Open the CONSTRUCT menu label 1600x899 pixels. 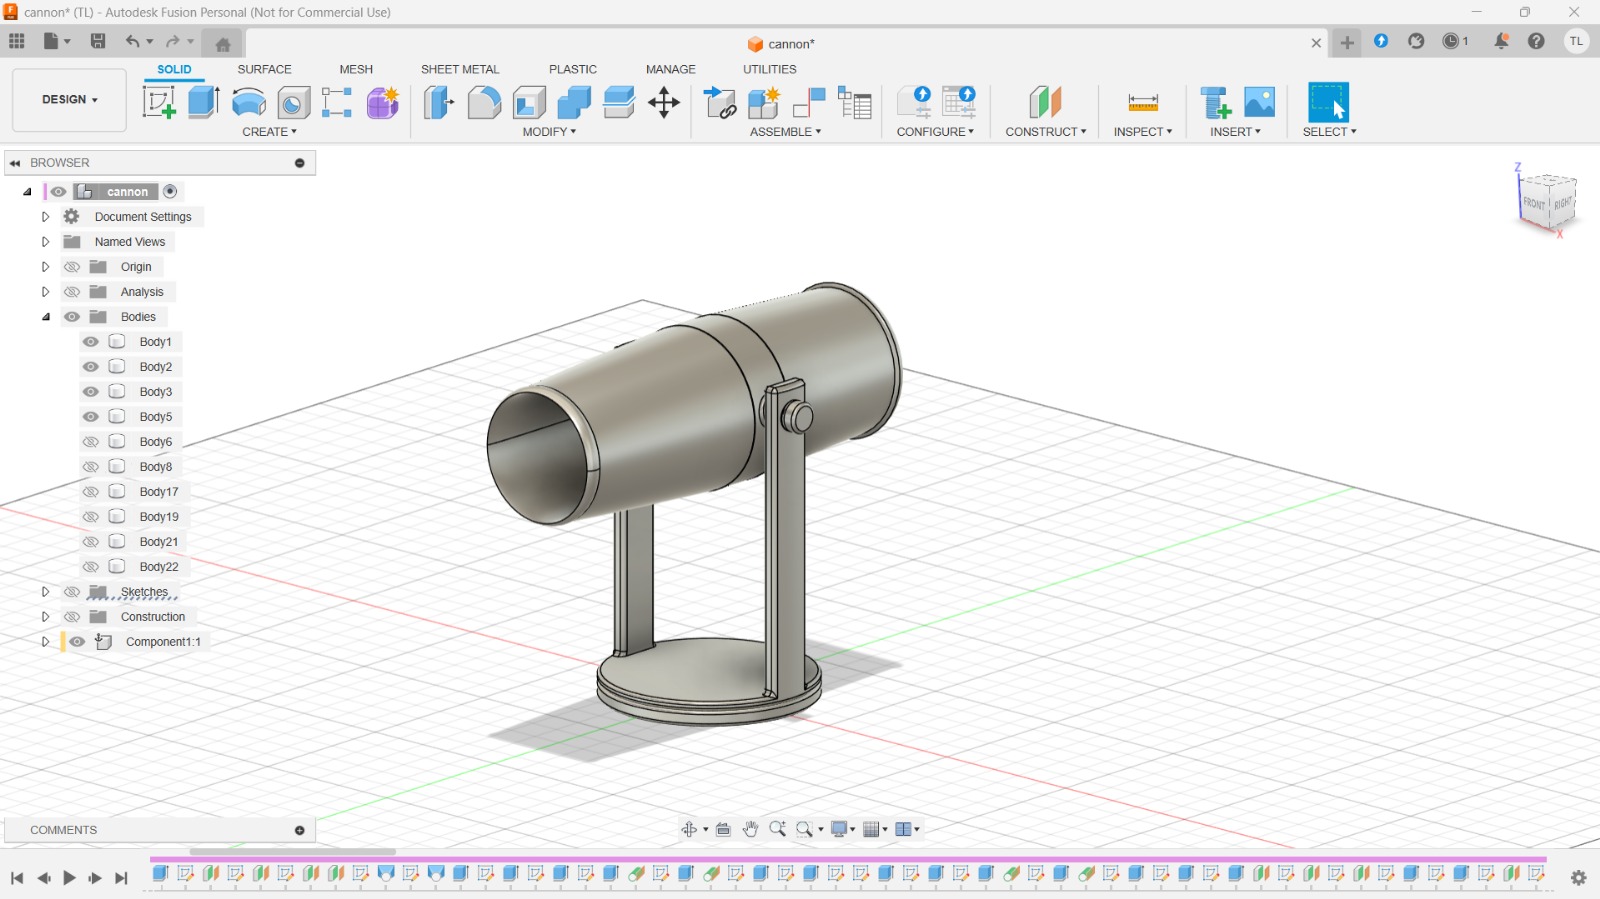click(1045, 132)
